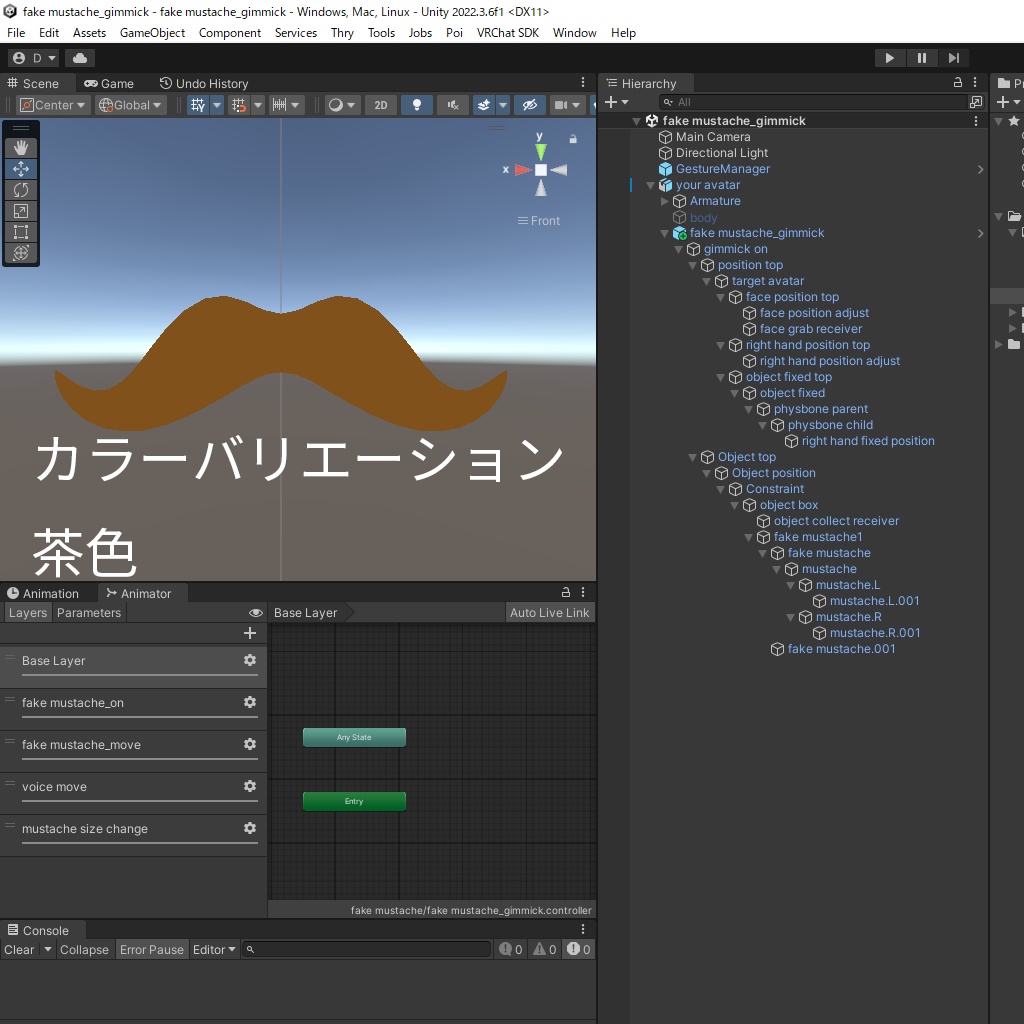Switch to the Game tab
This screenshot has width=1024, height=1024.
[110, 83]
